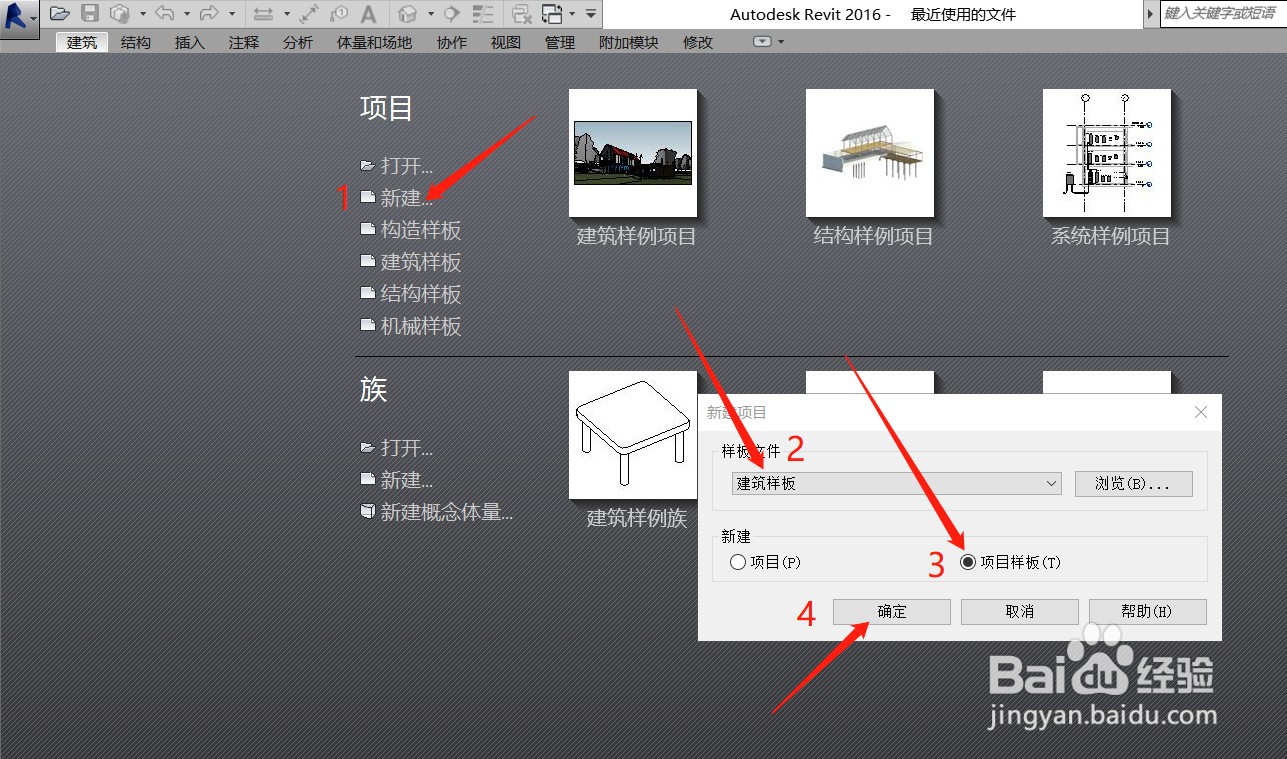Click the Synchronize with Central icon
This screenshot has height=759, width=1287.
pos(120,13)
